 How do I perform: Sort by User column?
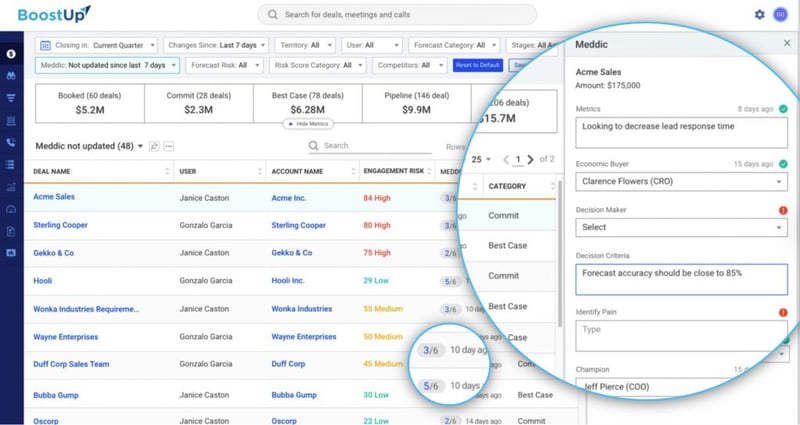point(260,171)
